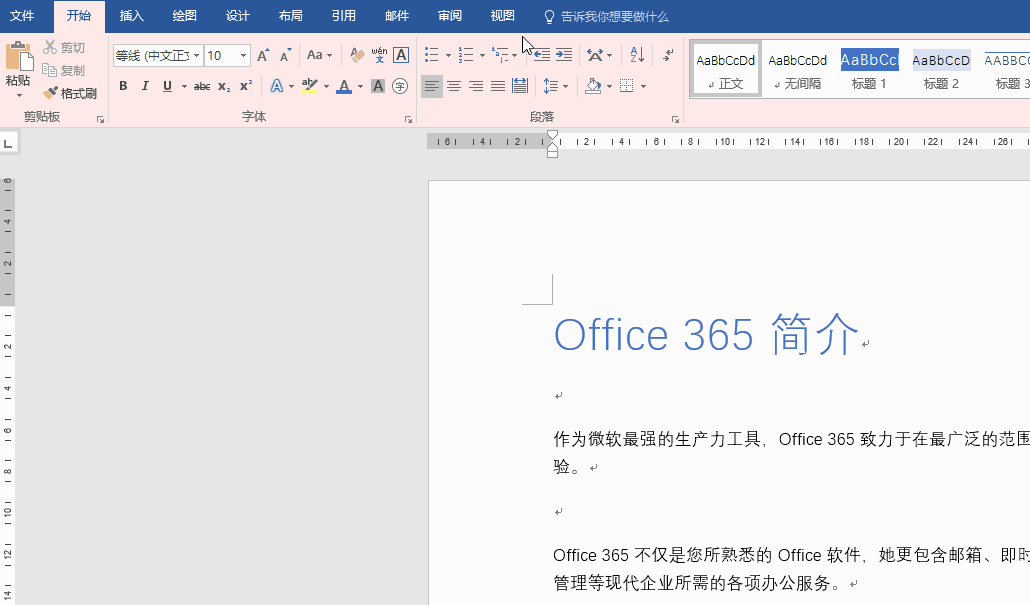Apply the 标题 1 style
Image resolution: width=1030 pixels, height=605 pixels.
click(x=869, y=70)
